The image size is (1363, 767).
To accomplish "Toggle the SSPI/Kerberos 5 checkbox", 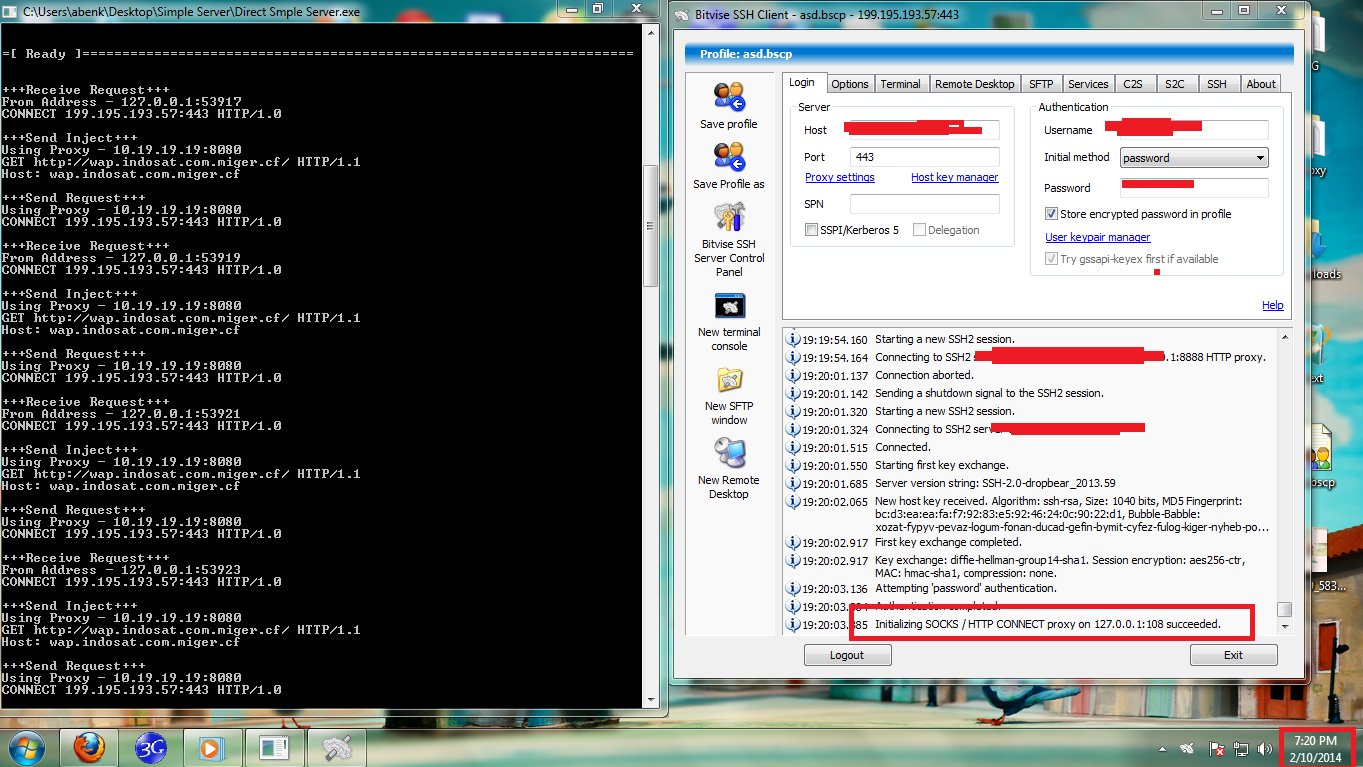I will click(811, 230).
